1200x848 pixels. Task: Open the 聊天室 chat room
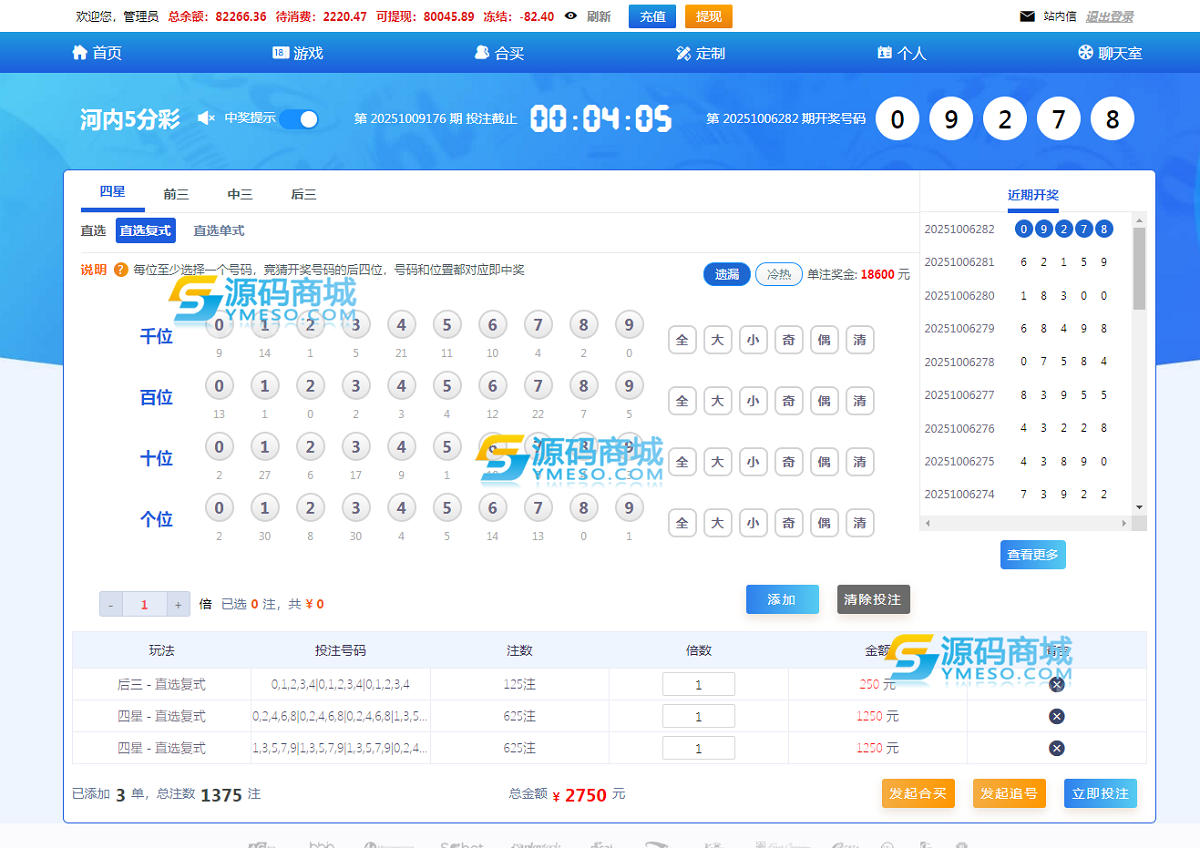(x=1109, y=53)
